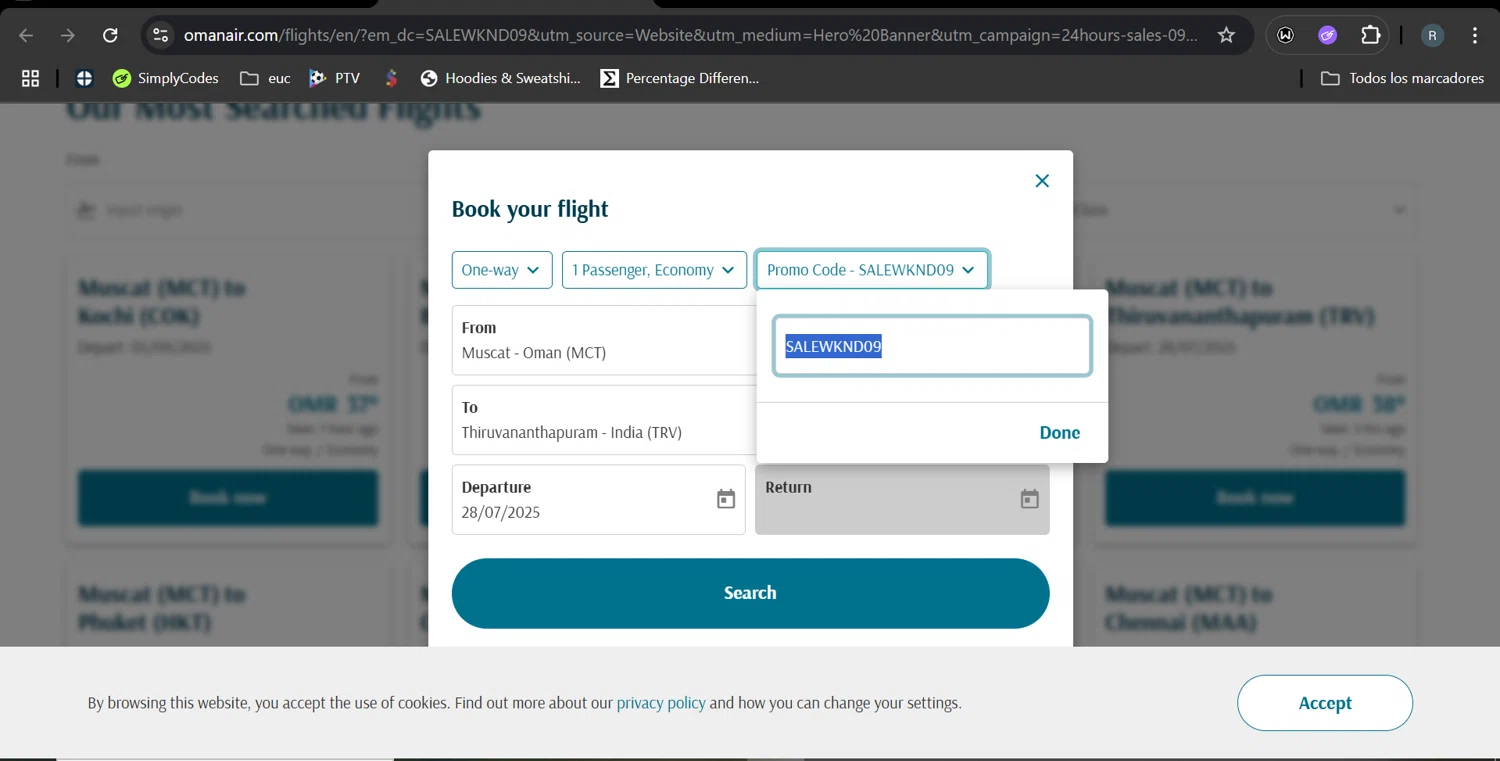This screenshot has width=1500, height=761.
Task: Bookmark this page with the star
Action: [1226, 35]
